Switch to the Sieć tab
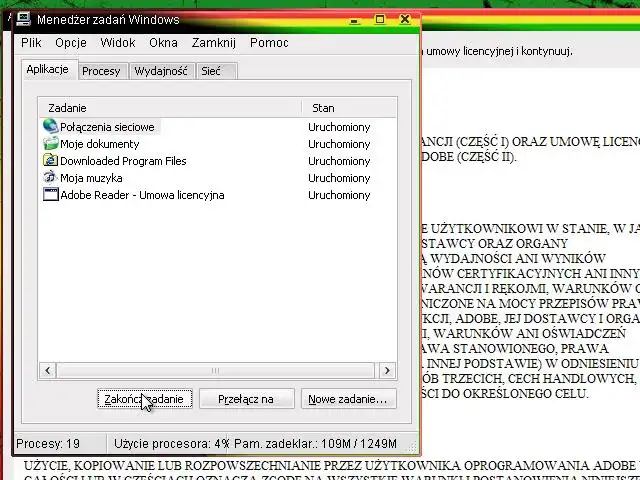Image resolution: width=640 pixels, height=480 pixels. click(216, 71)
